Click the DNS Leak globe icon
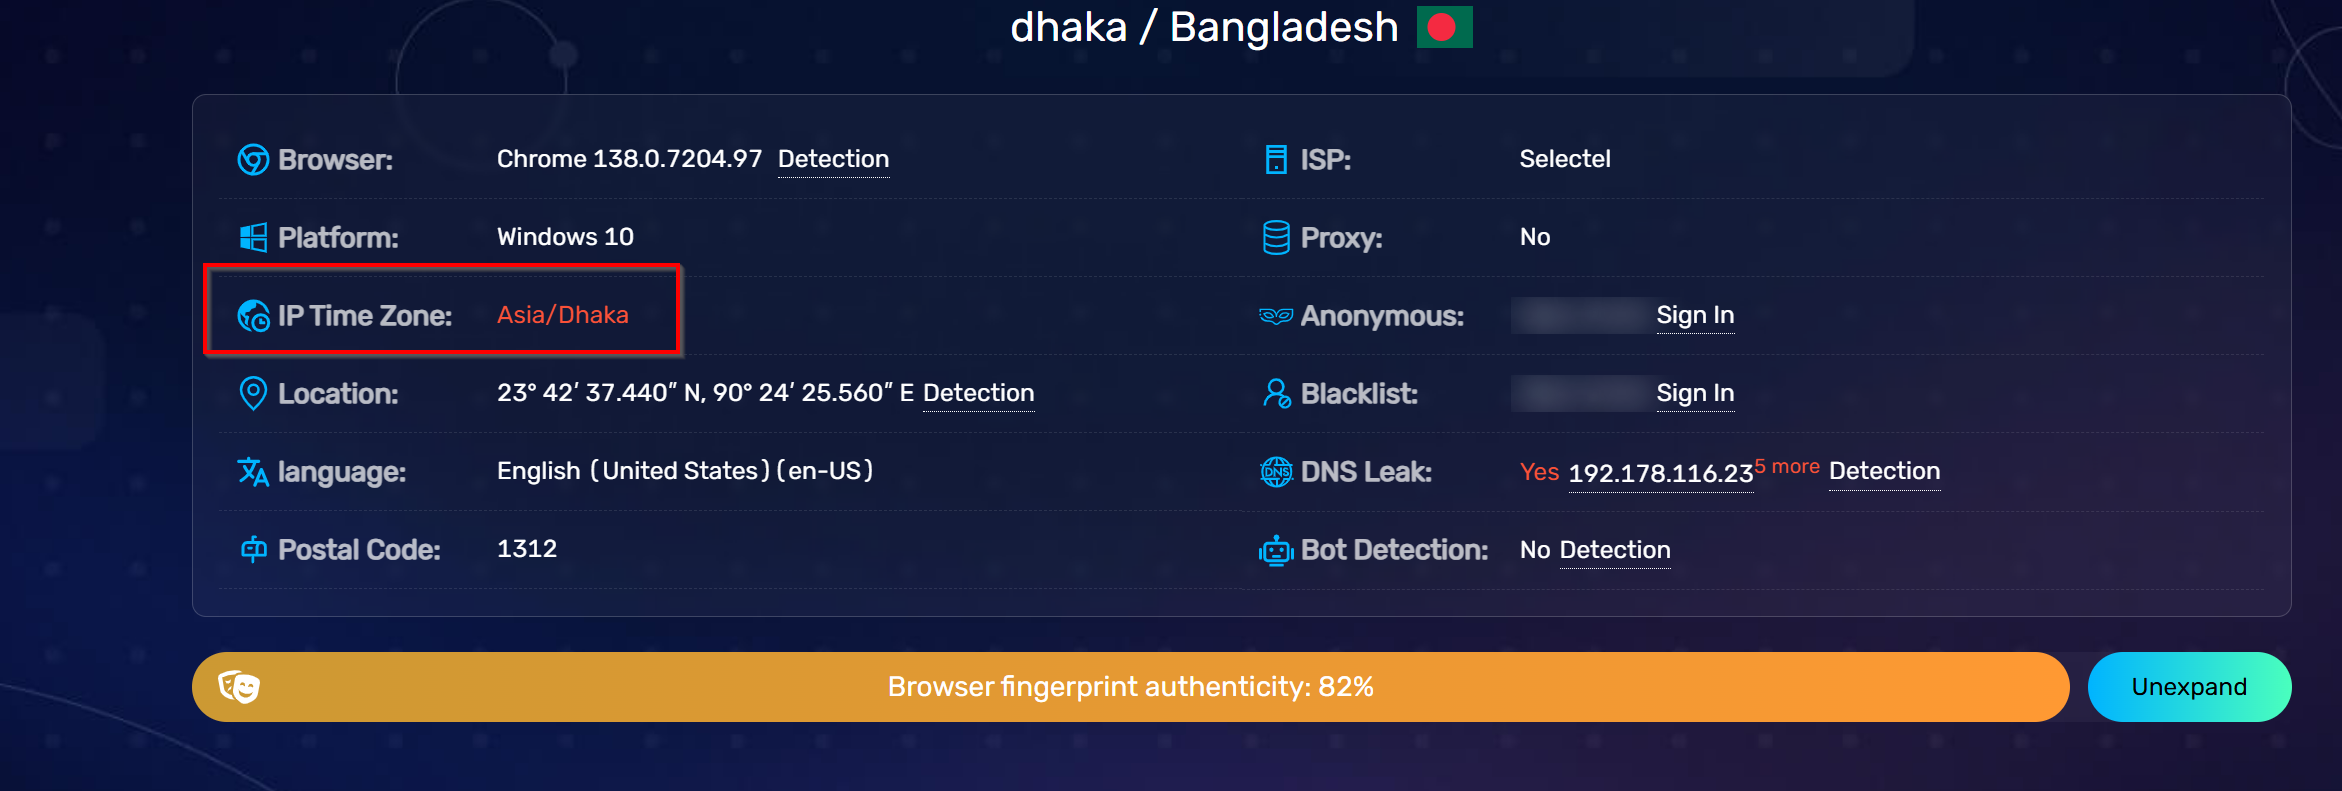The image size is (2342, 791). (x=1276, y=472)
